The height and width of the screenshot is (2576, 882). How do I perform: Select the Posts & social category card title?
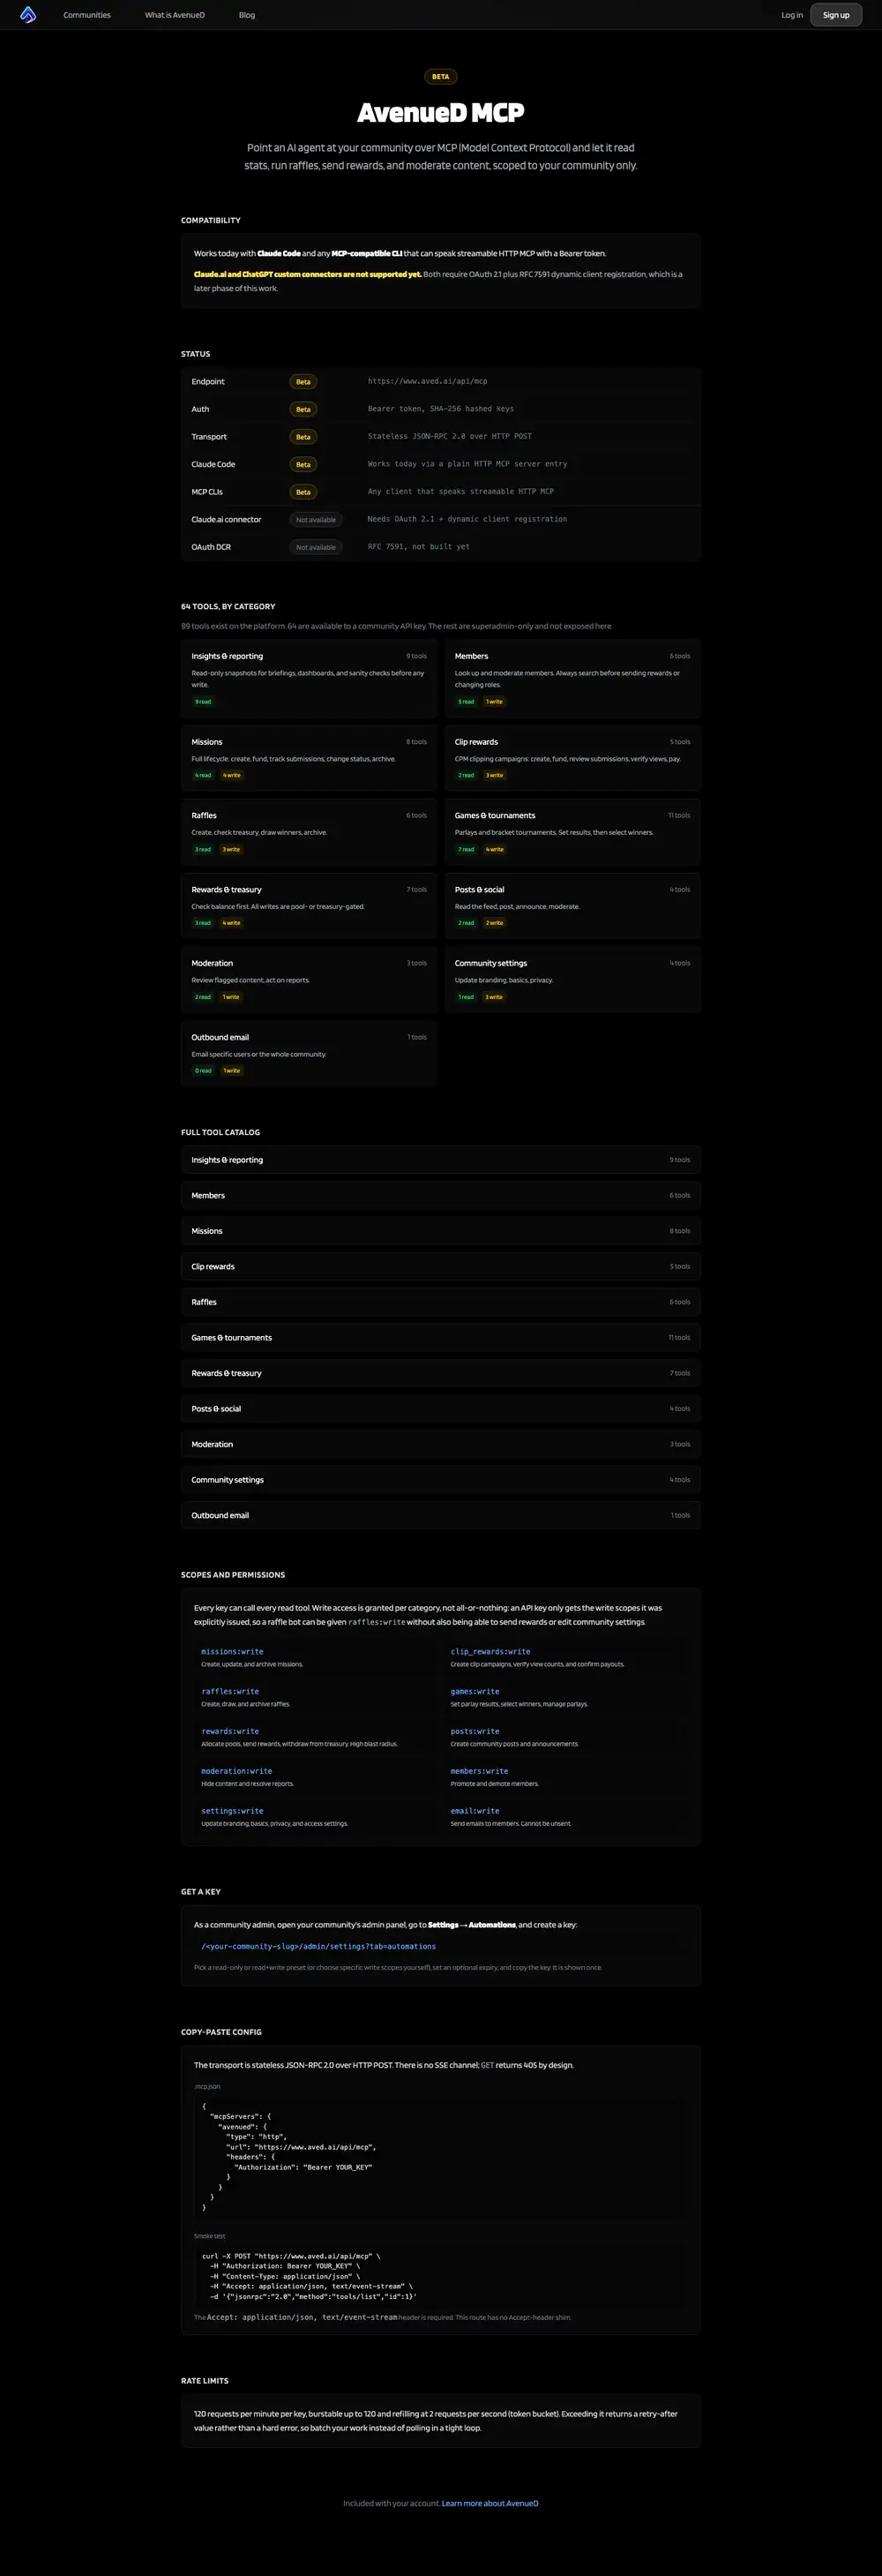point(479,890)
